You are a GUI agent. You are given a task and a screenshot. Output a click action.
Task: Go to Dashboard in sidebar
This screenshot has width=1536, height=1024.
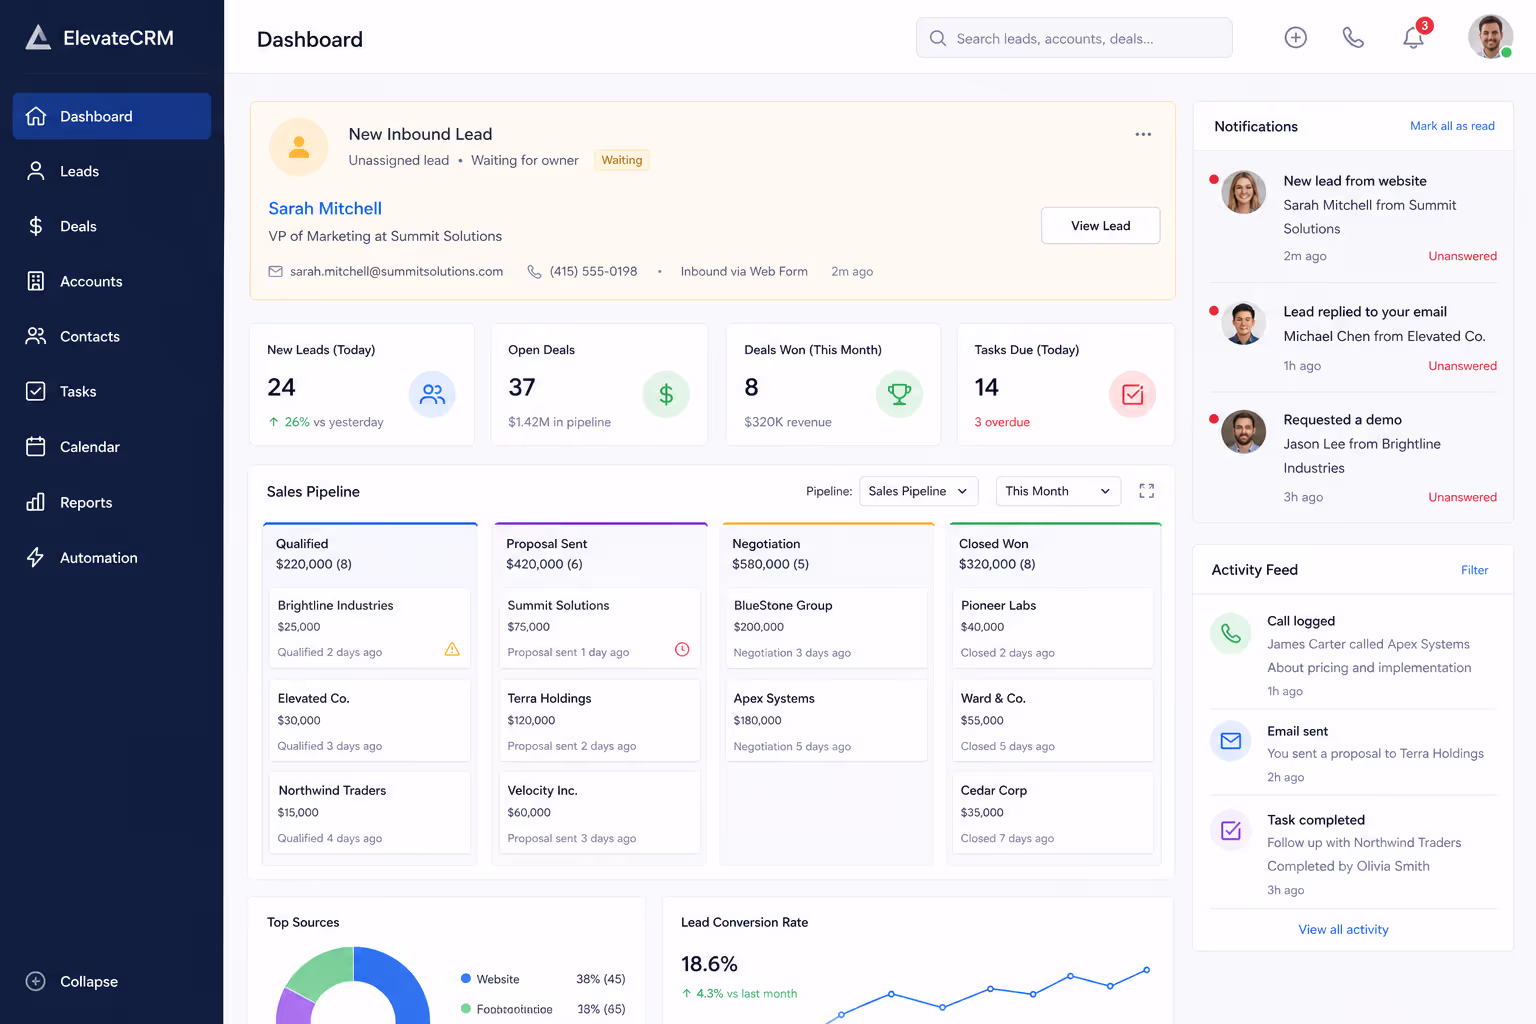coord(112,116)
